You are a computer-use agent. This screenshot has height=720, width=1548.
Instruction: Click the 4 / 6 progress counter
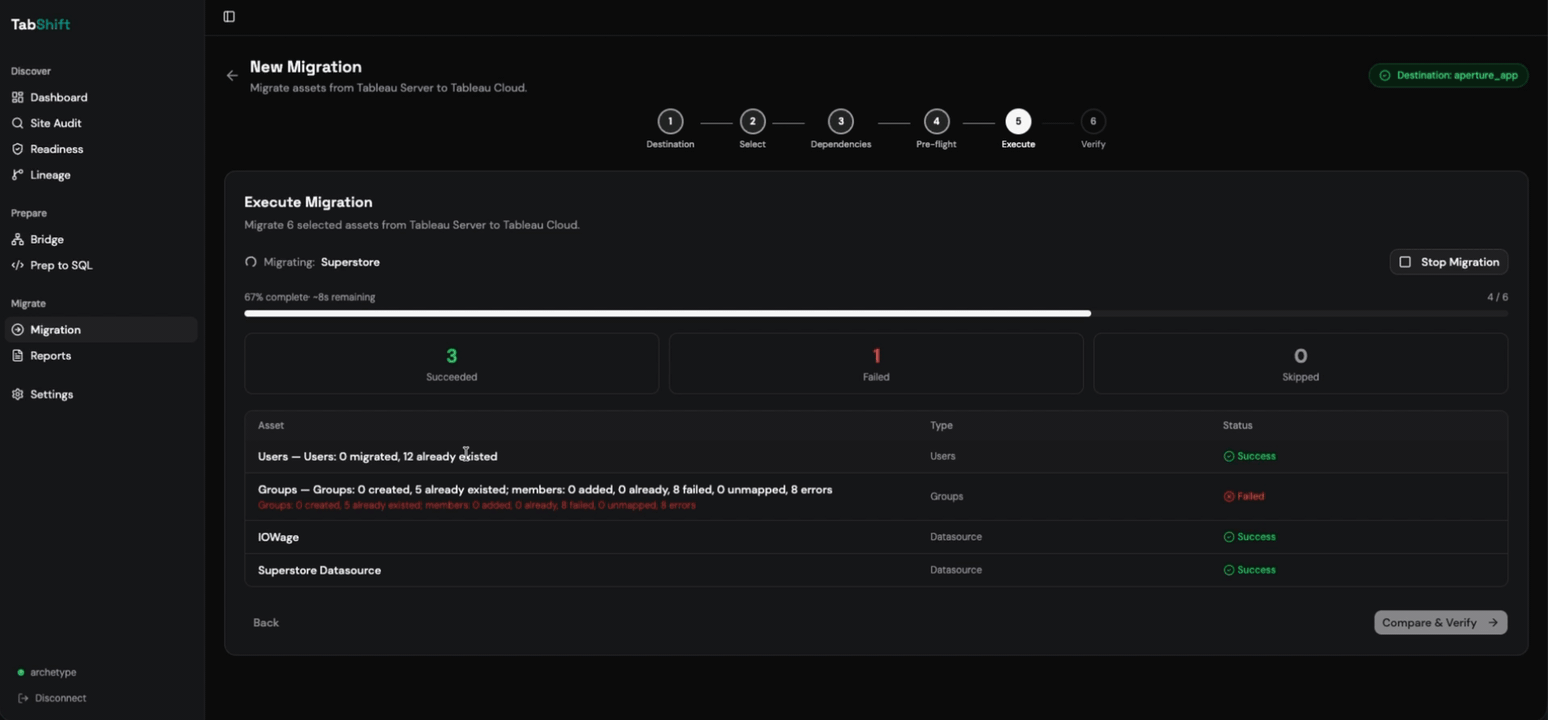click(x=1497, y=297)
